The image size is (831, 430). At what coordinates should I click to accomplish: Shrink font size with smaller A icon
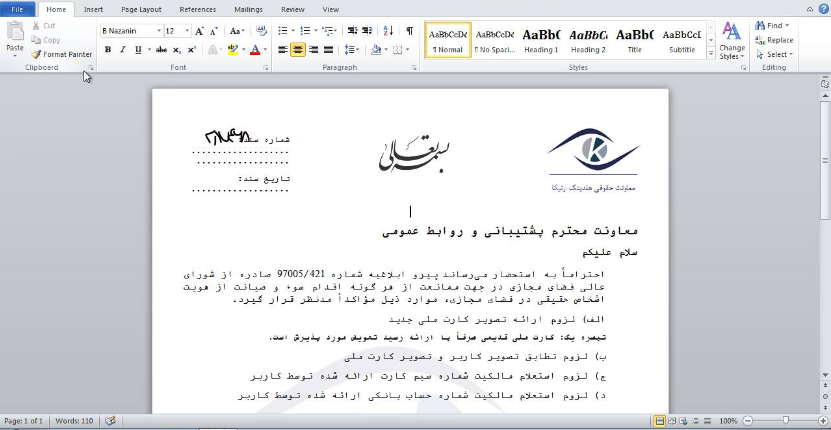coord(214,31)
